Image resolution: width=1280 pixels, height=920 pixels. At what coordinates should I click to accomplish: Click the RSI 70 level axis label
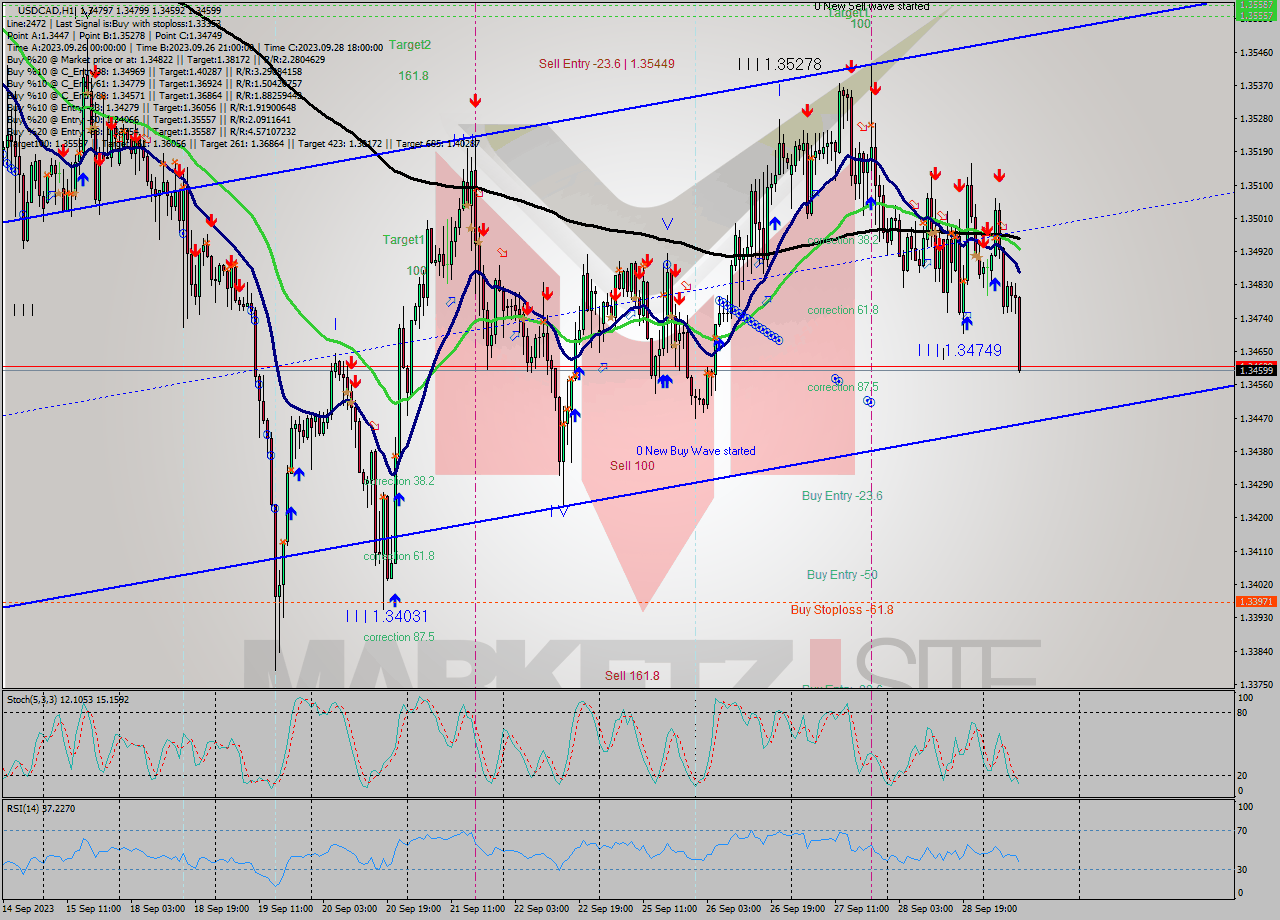[1243, 830]
